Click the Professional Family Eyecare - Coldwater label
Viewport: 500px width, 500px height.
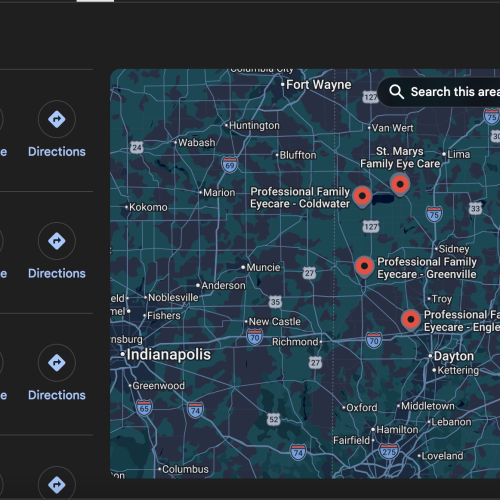(x=300, y=197)
